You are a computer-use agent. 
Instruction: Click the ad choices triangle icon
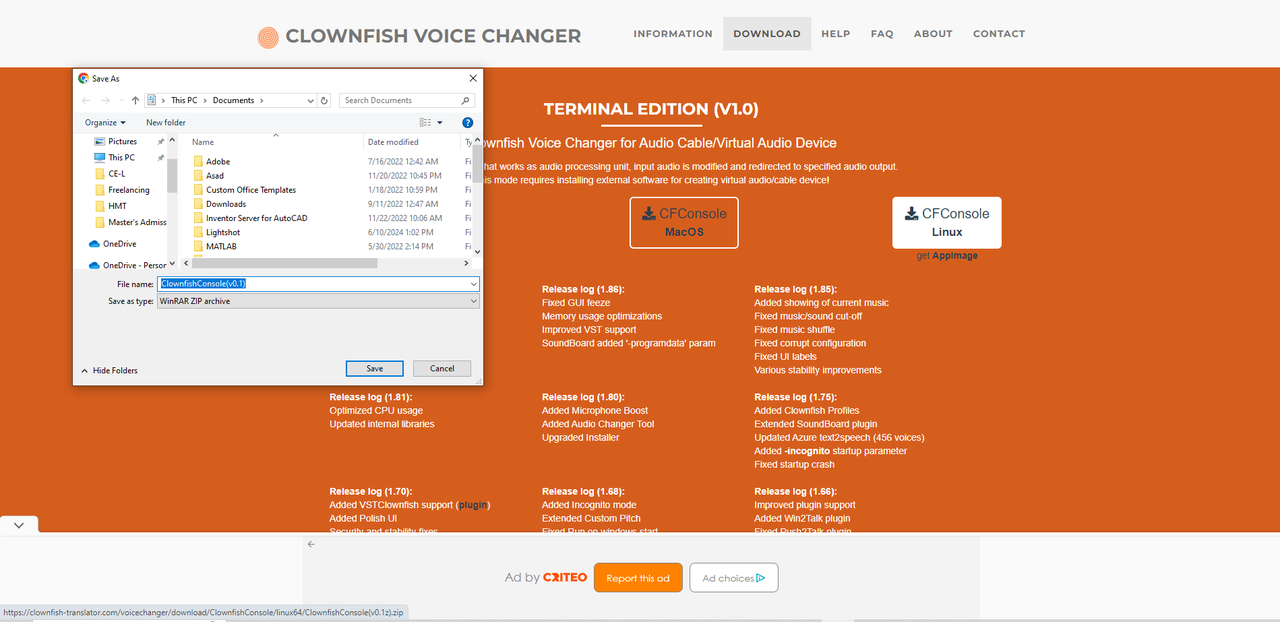tap(761, 578)
